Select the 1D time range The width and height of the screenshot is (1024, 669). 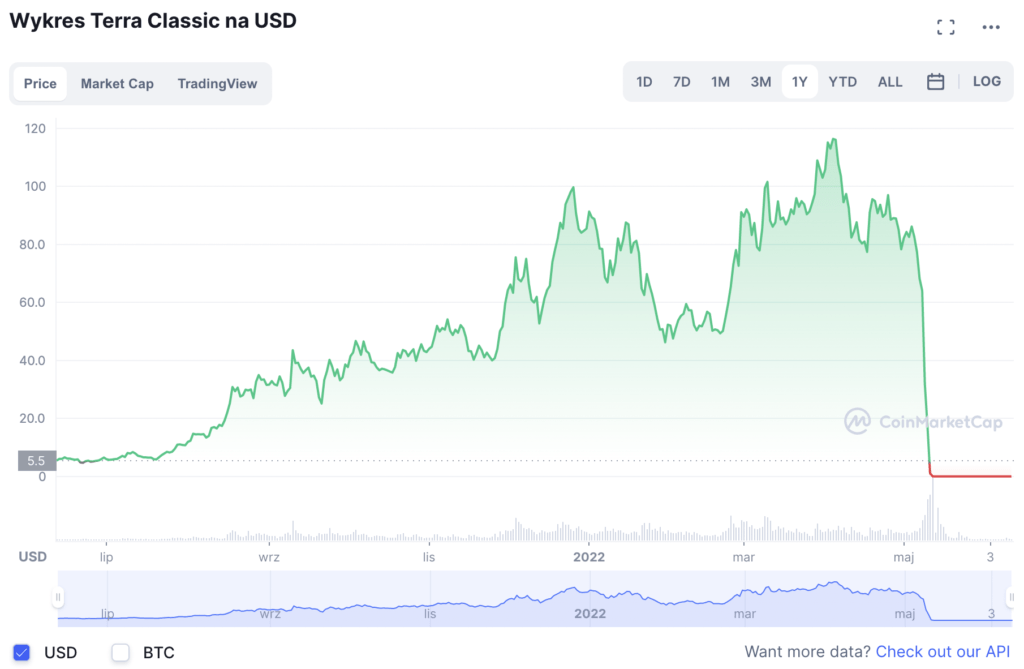coord(644,82)
